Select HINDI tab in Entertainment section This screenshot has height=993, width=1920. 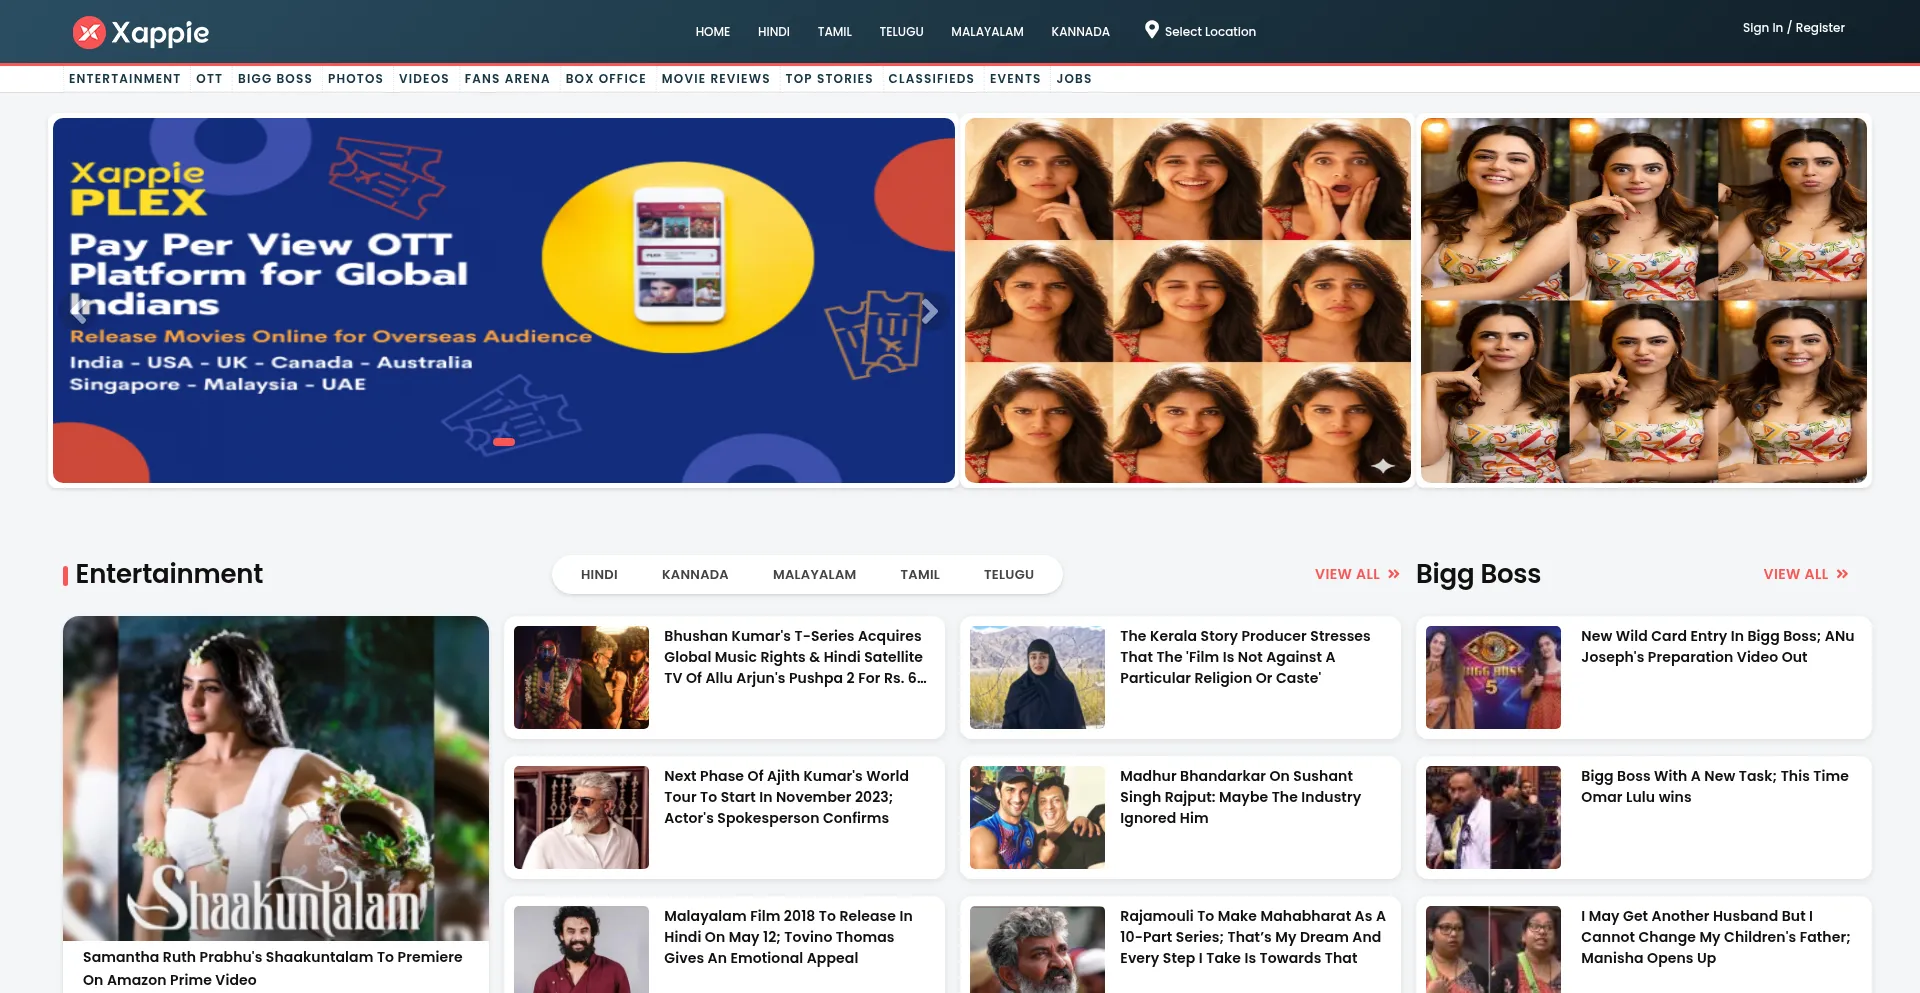[599, 575]
